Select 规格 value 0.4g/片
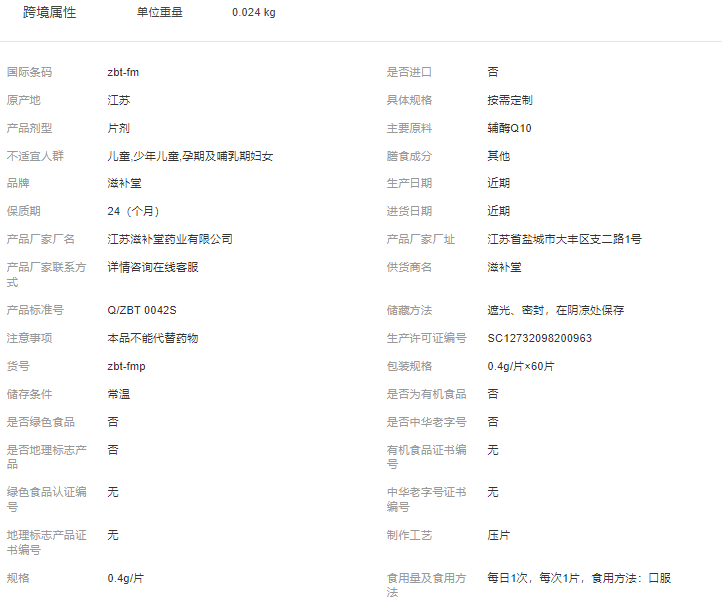Image resolution: width=722 pixels, height=603 pixels. click(x=126, y=579)
